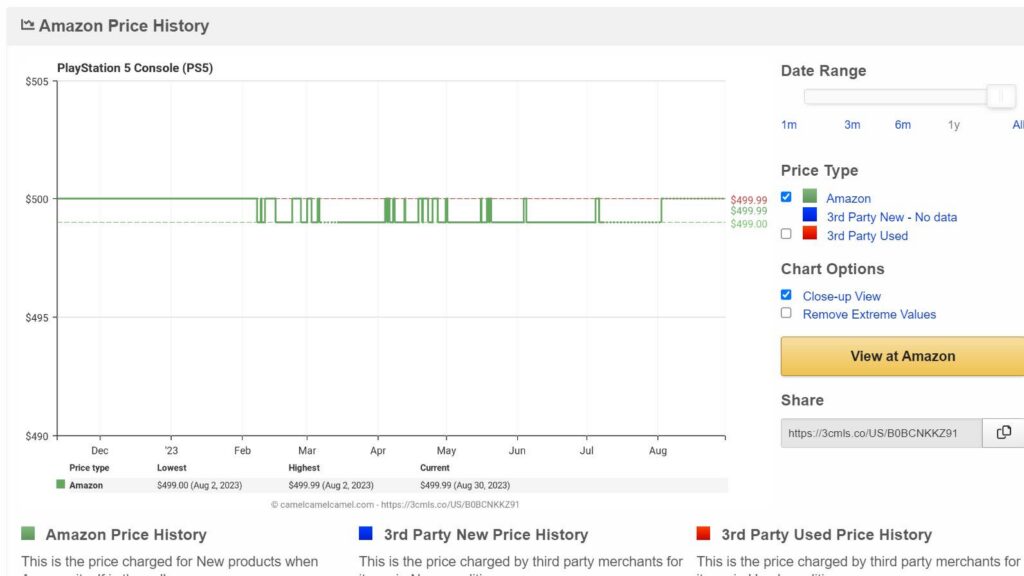This screenshot has width=1024, height=576.
Task: Switch date range to 6m
Action: (903, 125)
